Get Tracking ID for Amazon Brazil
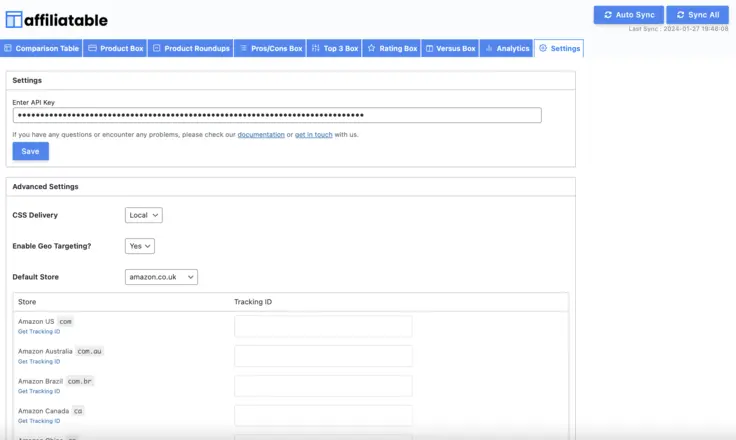 (39, 391)
